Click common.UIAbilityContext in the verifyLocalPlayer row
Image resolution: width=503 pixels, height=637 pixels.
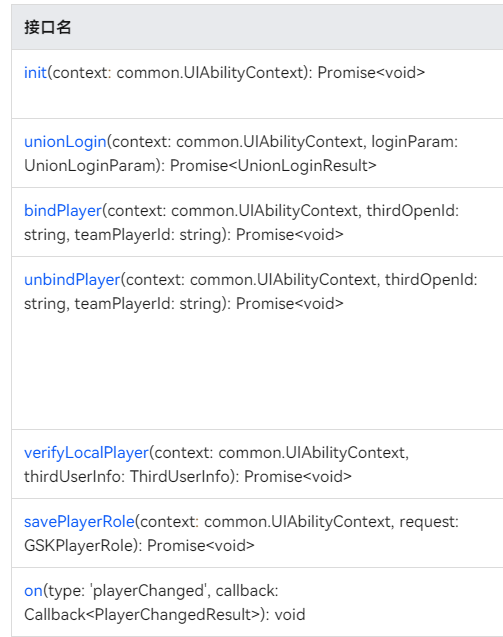click(312, 453)
